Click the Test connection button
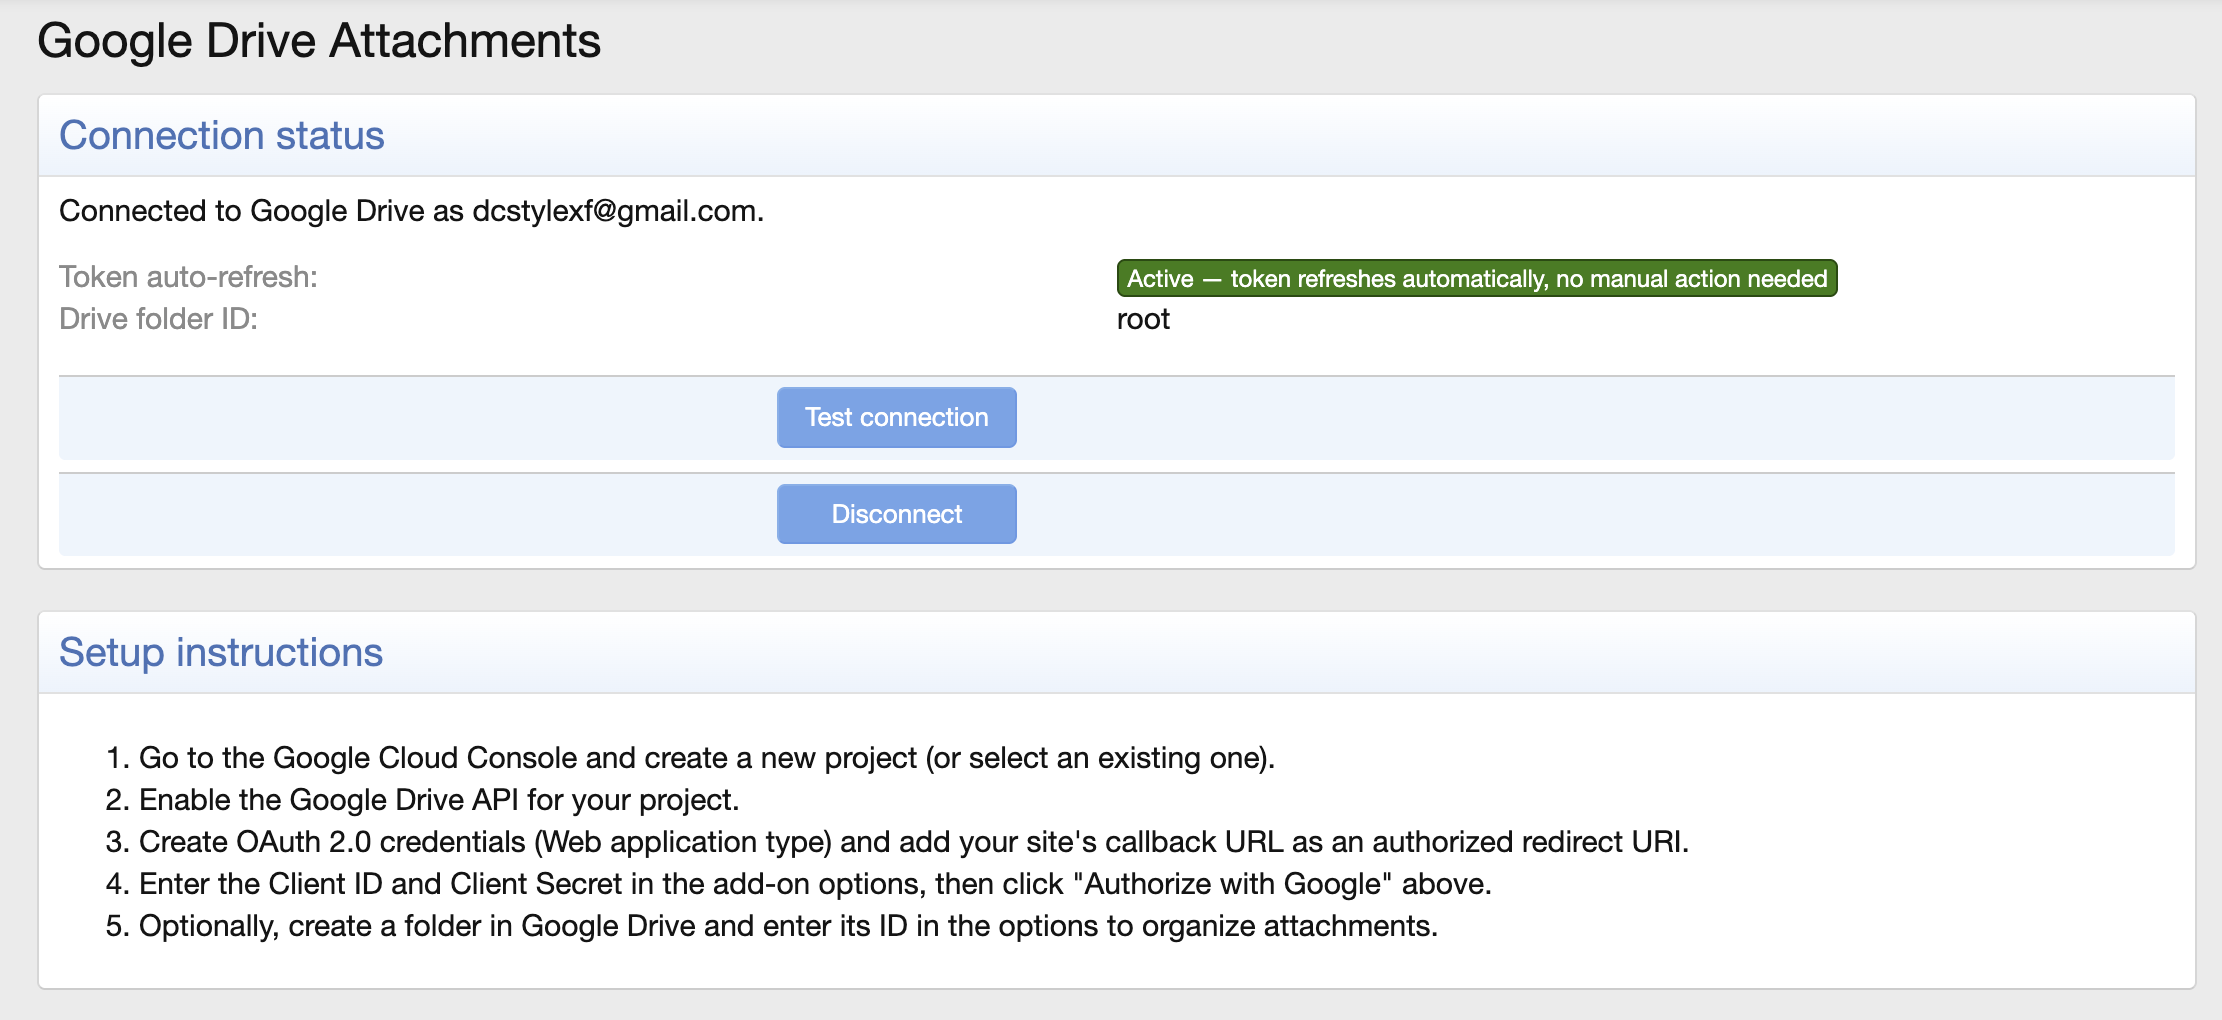The width and height of the screenshot is (2222, 1020). (896, 417)
